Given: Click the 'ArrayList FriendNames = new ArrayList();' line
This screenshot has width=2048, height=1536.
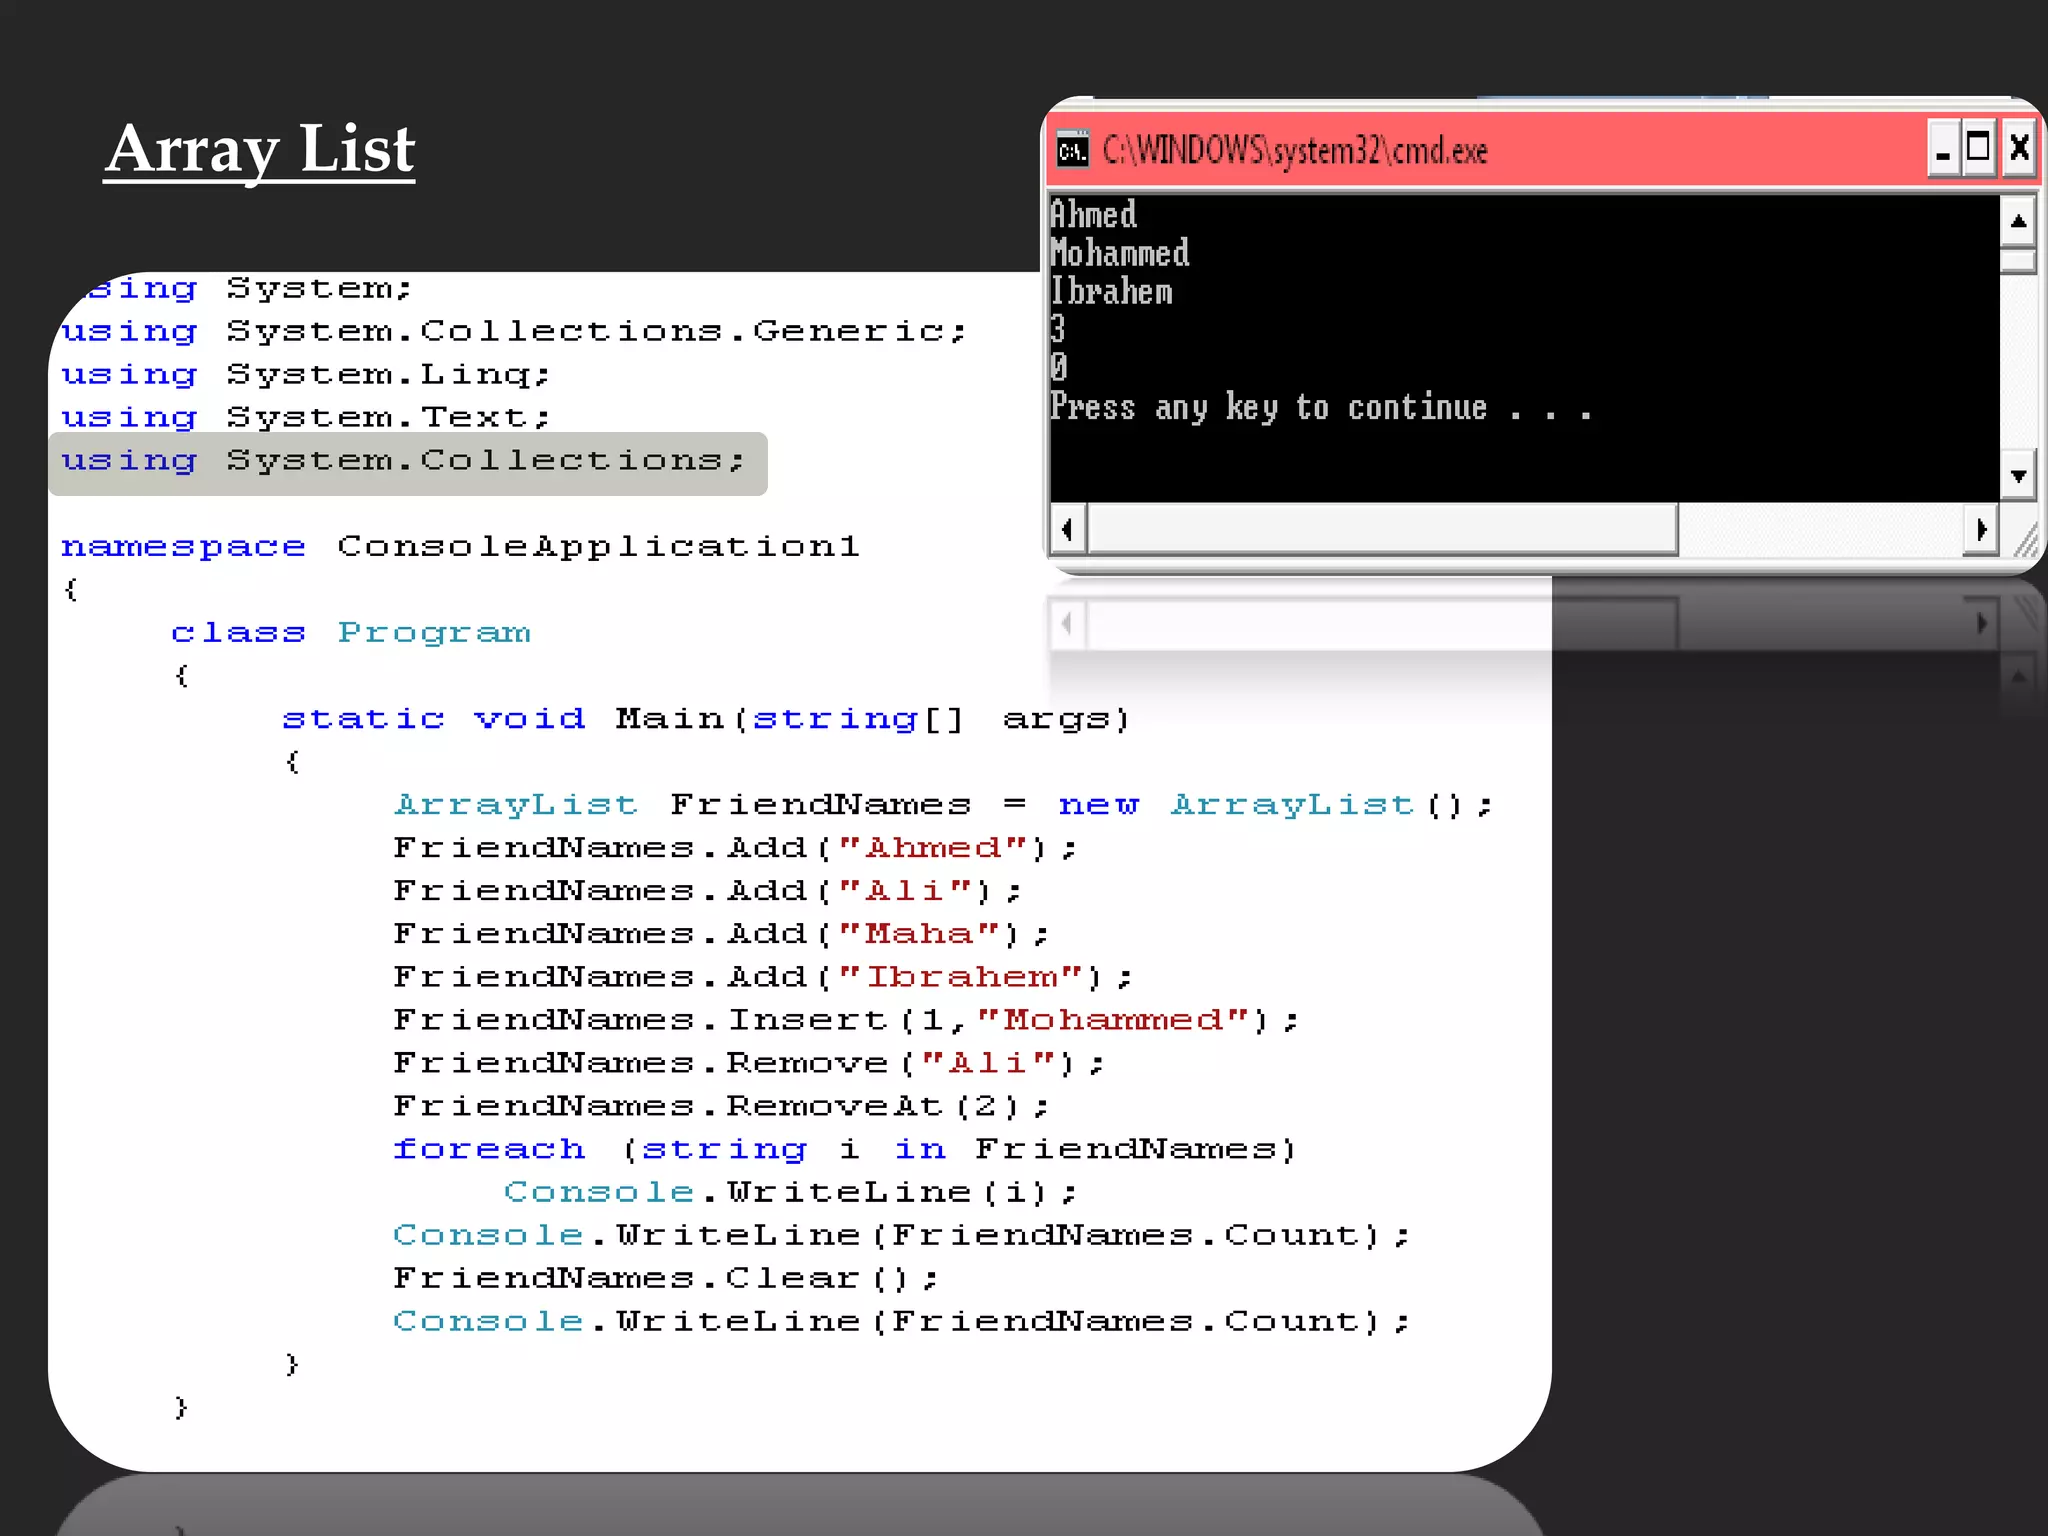Looking at the screenshot, I should click(x=943, y=805).
